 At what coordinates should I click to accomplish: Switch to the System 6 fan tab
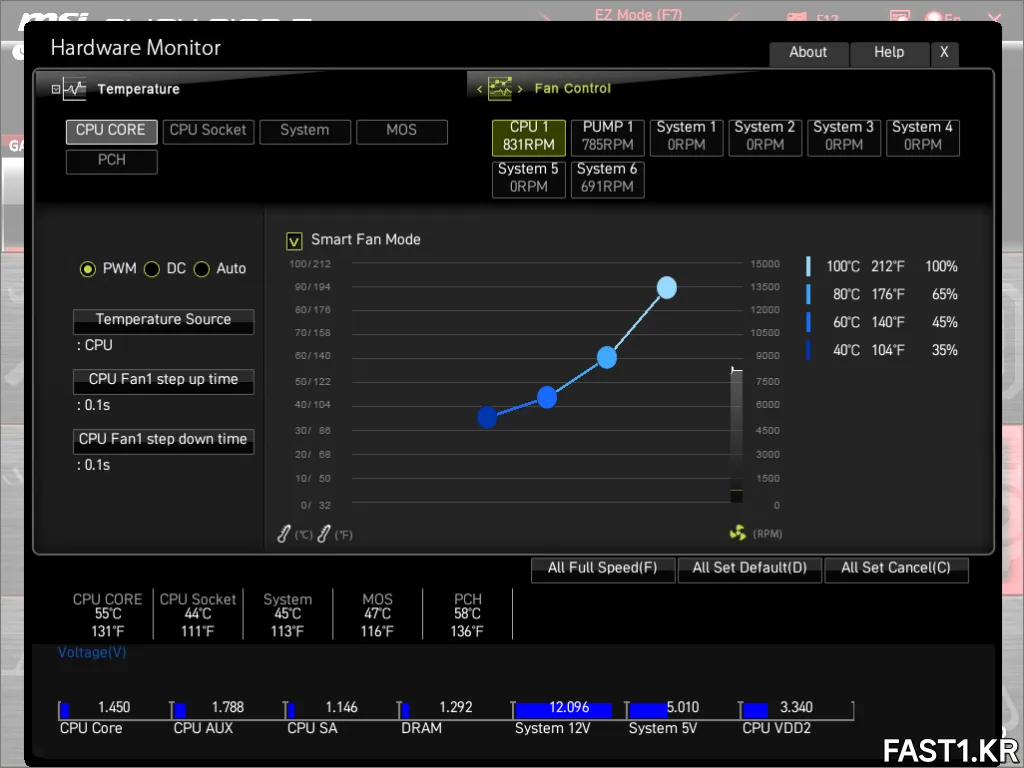tap(607, 178)
